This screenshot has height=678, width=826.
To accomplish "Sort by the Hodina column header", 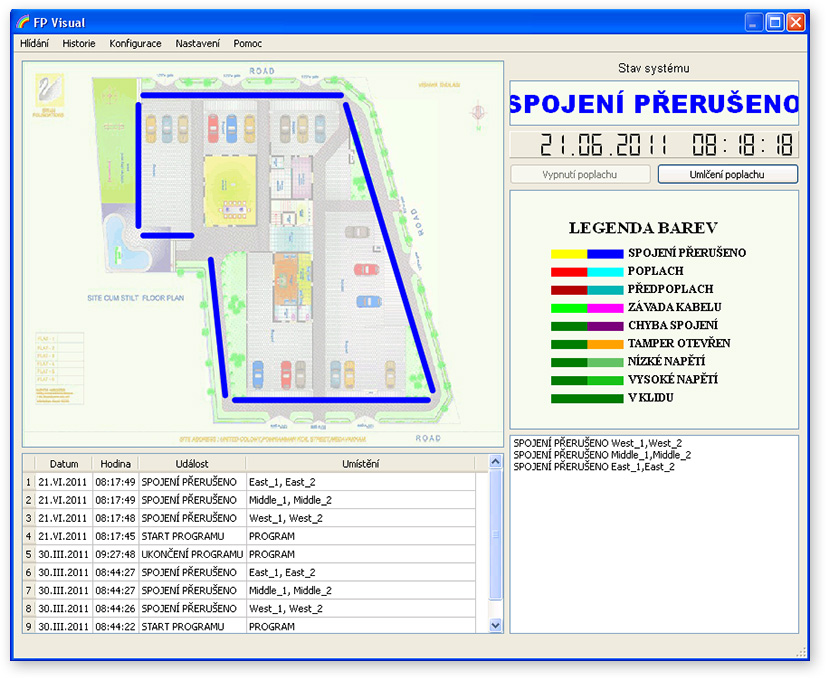I will click(114, 464).
